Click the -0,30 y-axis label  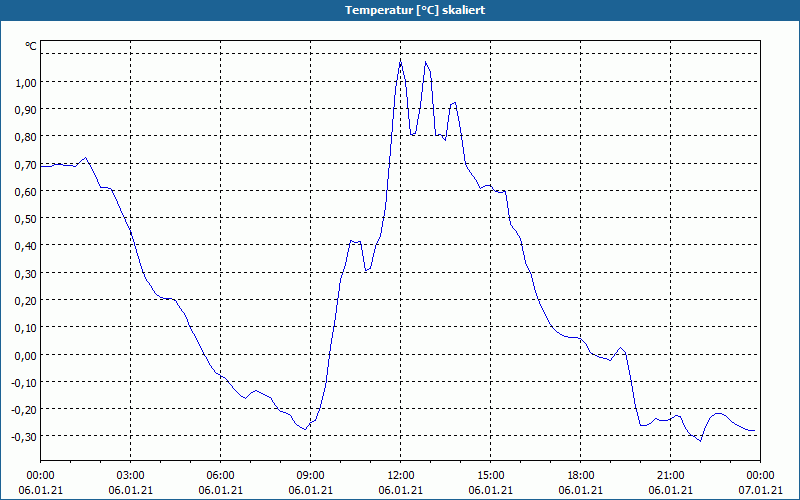click(x=24, y=437)
